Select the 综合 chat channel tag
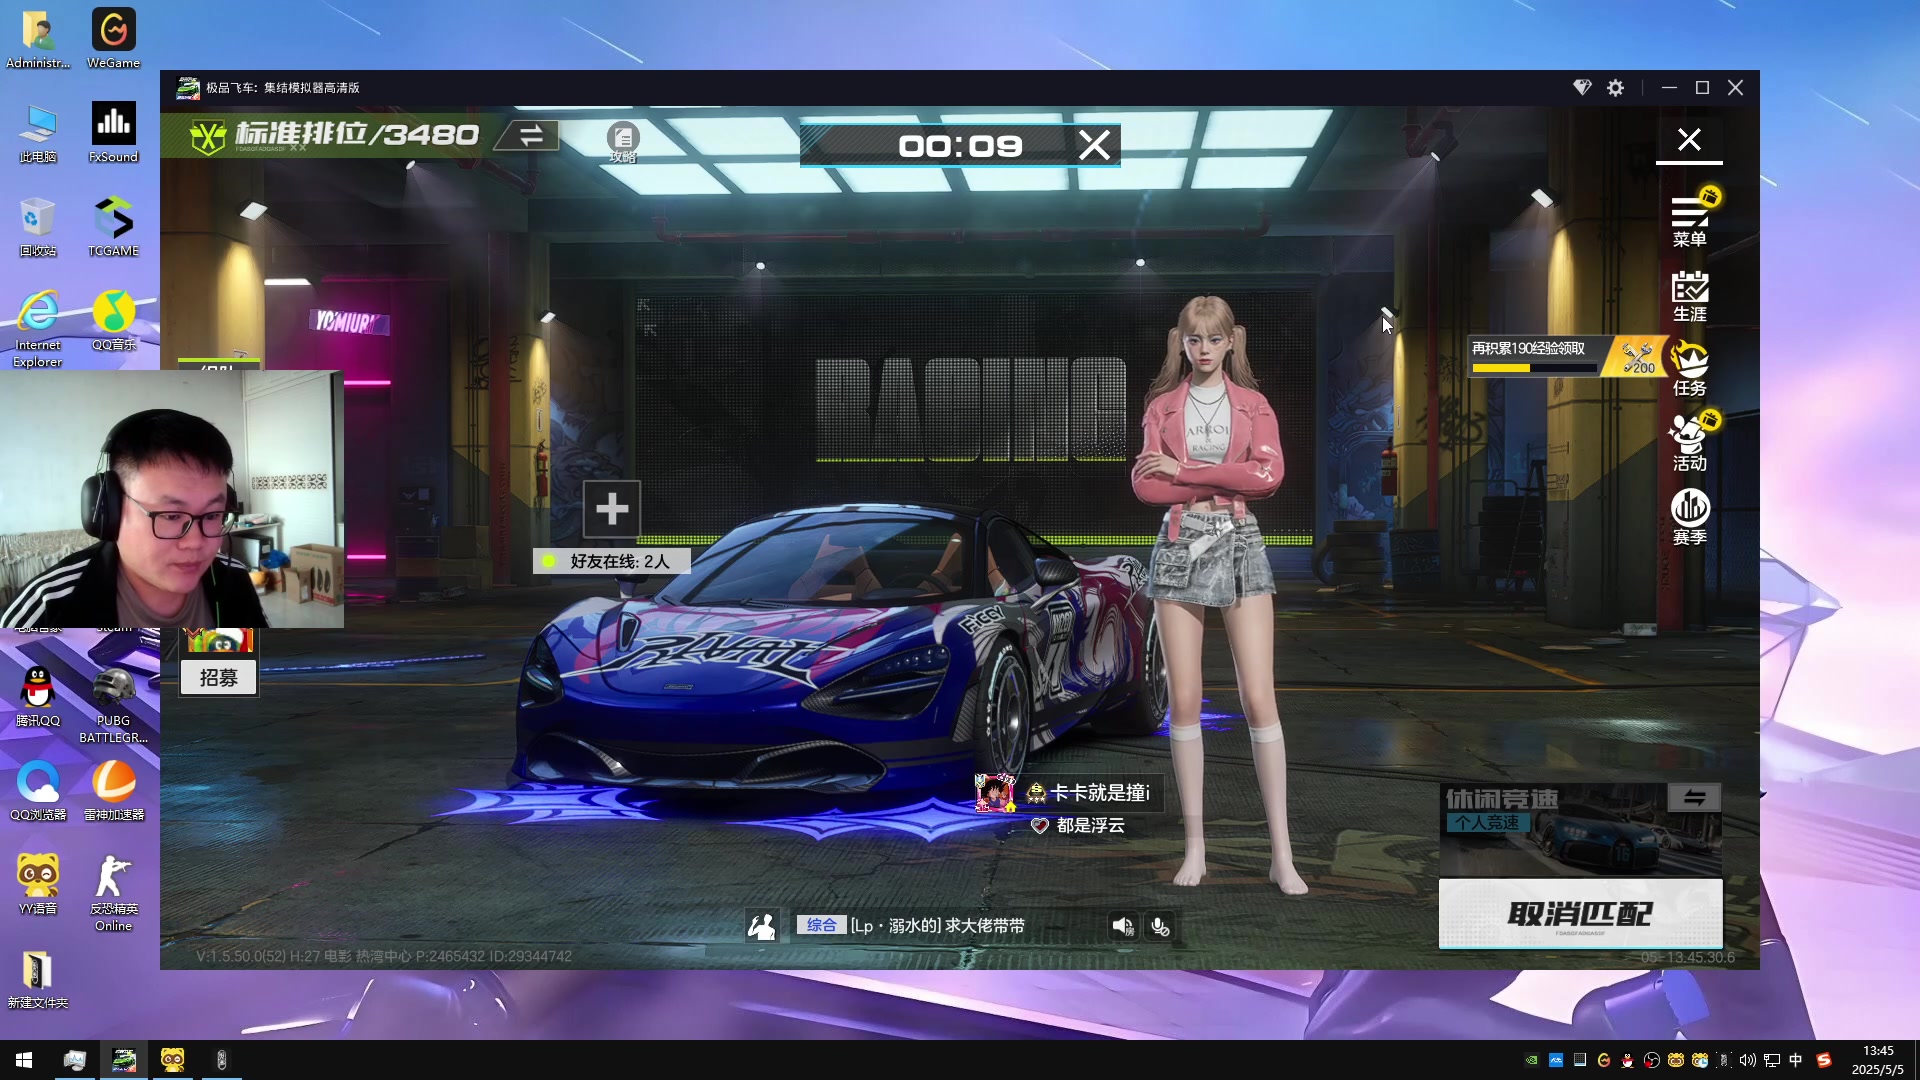The height and width of the screenshot is (1080, 1920). tap(821, 926)
